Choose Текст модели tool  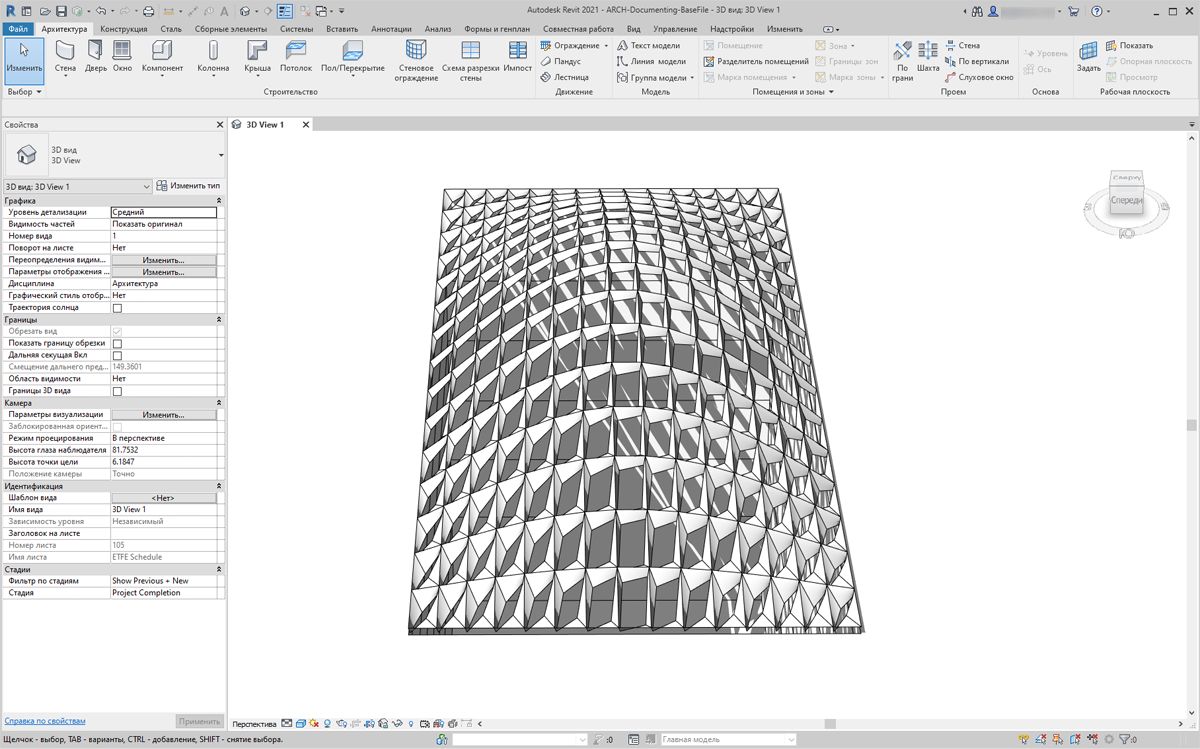tap(648, 46)
